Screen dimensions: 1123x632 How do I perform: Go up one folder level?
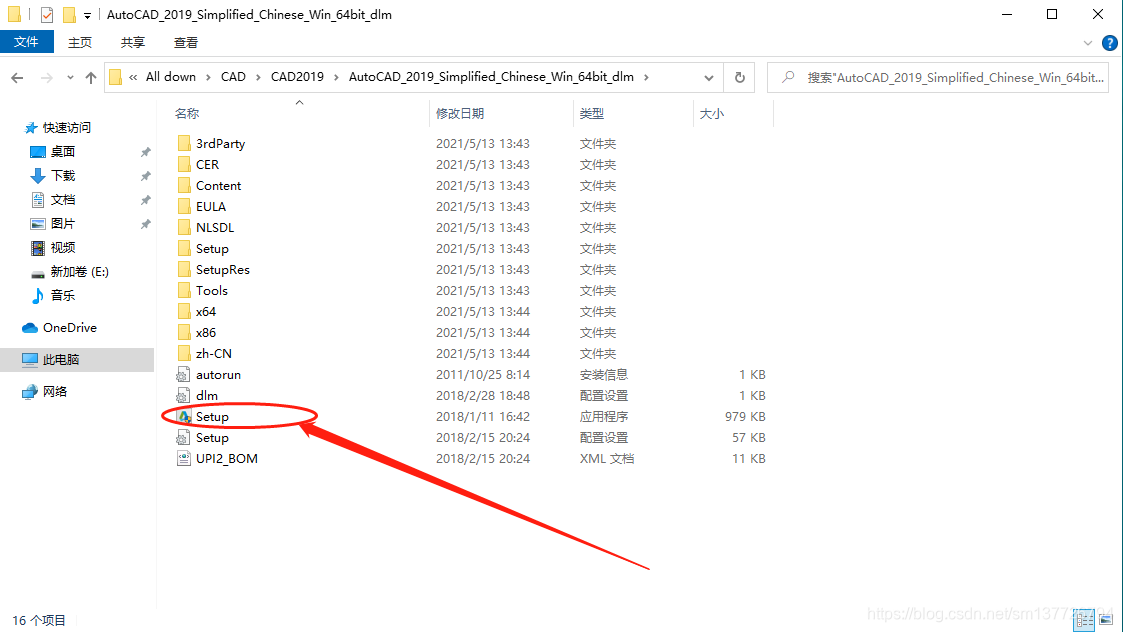pyautogui.click(x=90, y=77)
